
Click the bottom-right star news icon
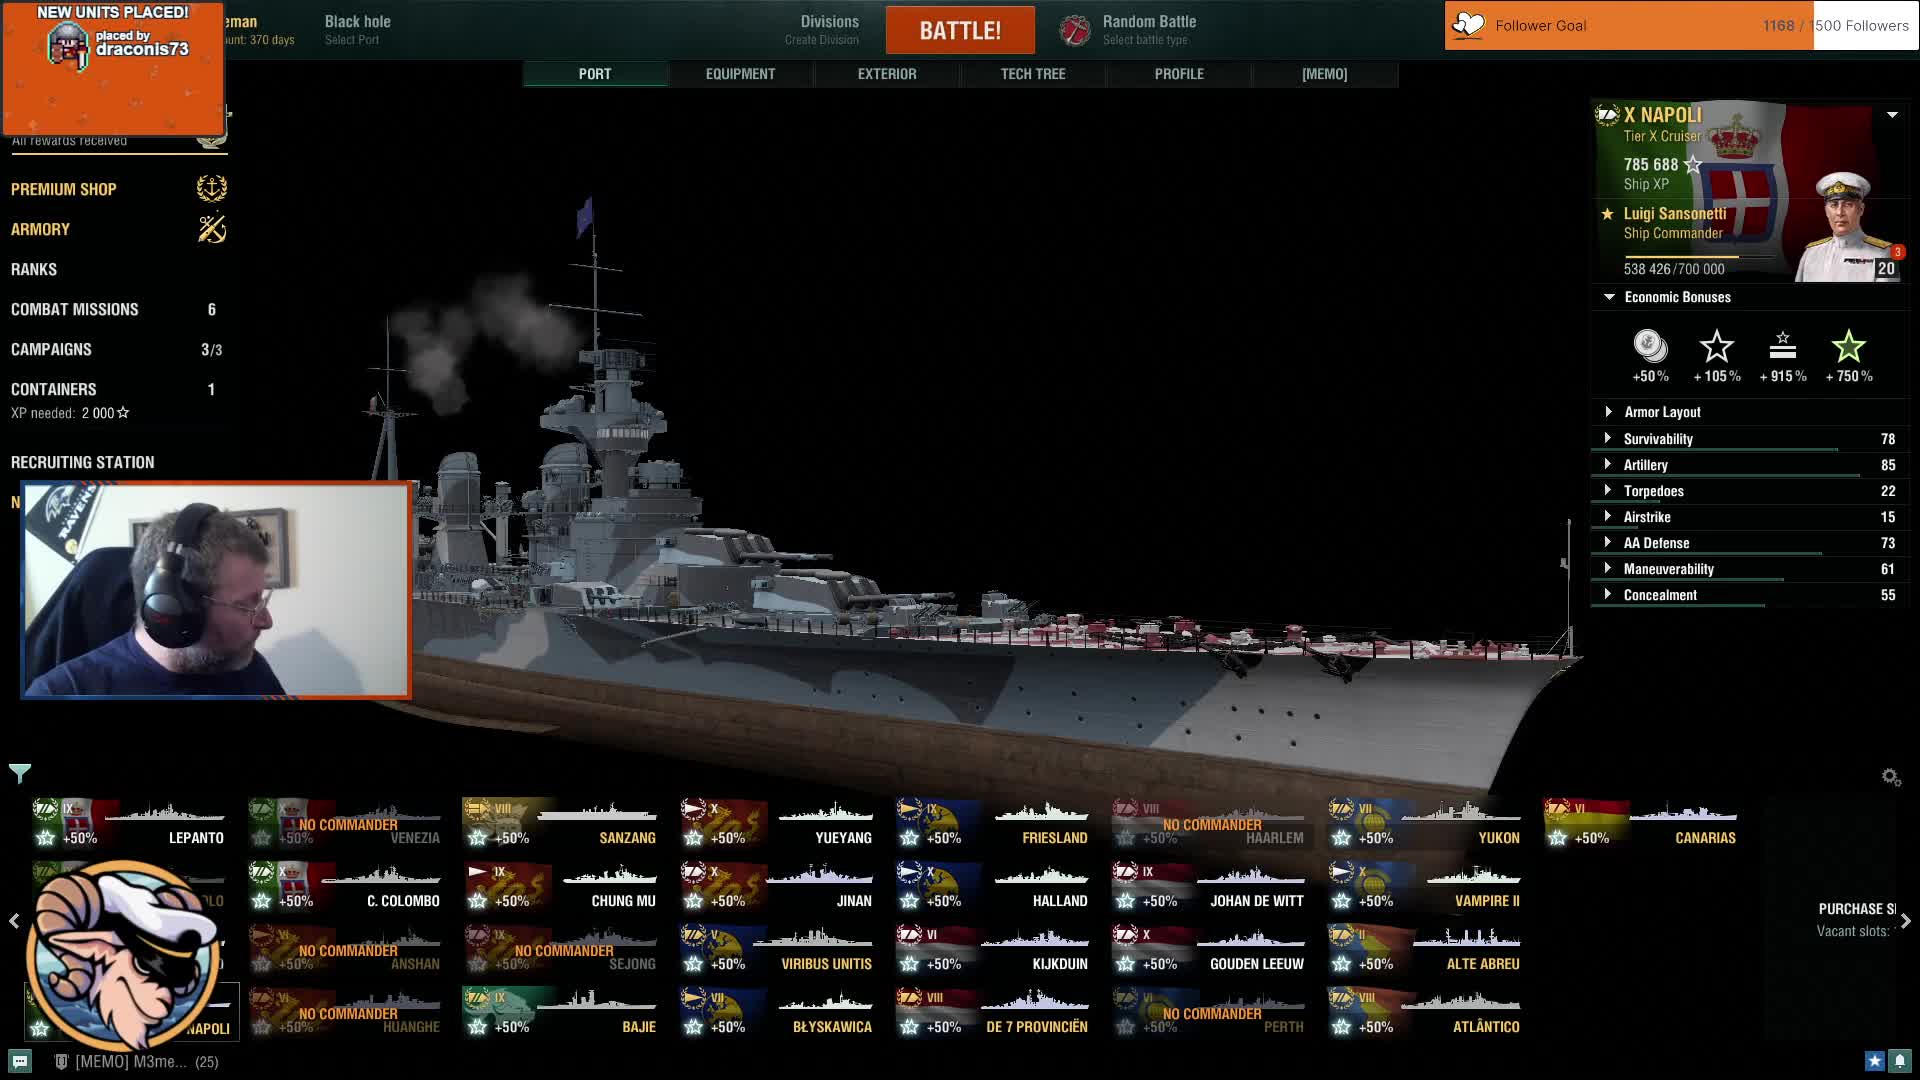(1874, 1061)
